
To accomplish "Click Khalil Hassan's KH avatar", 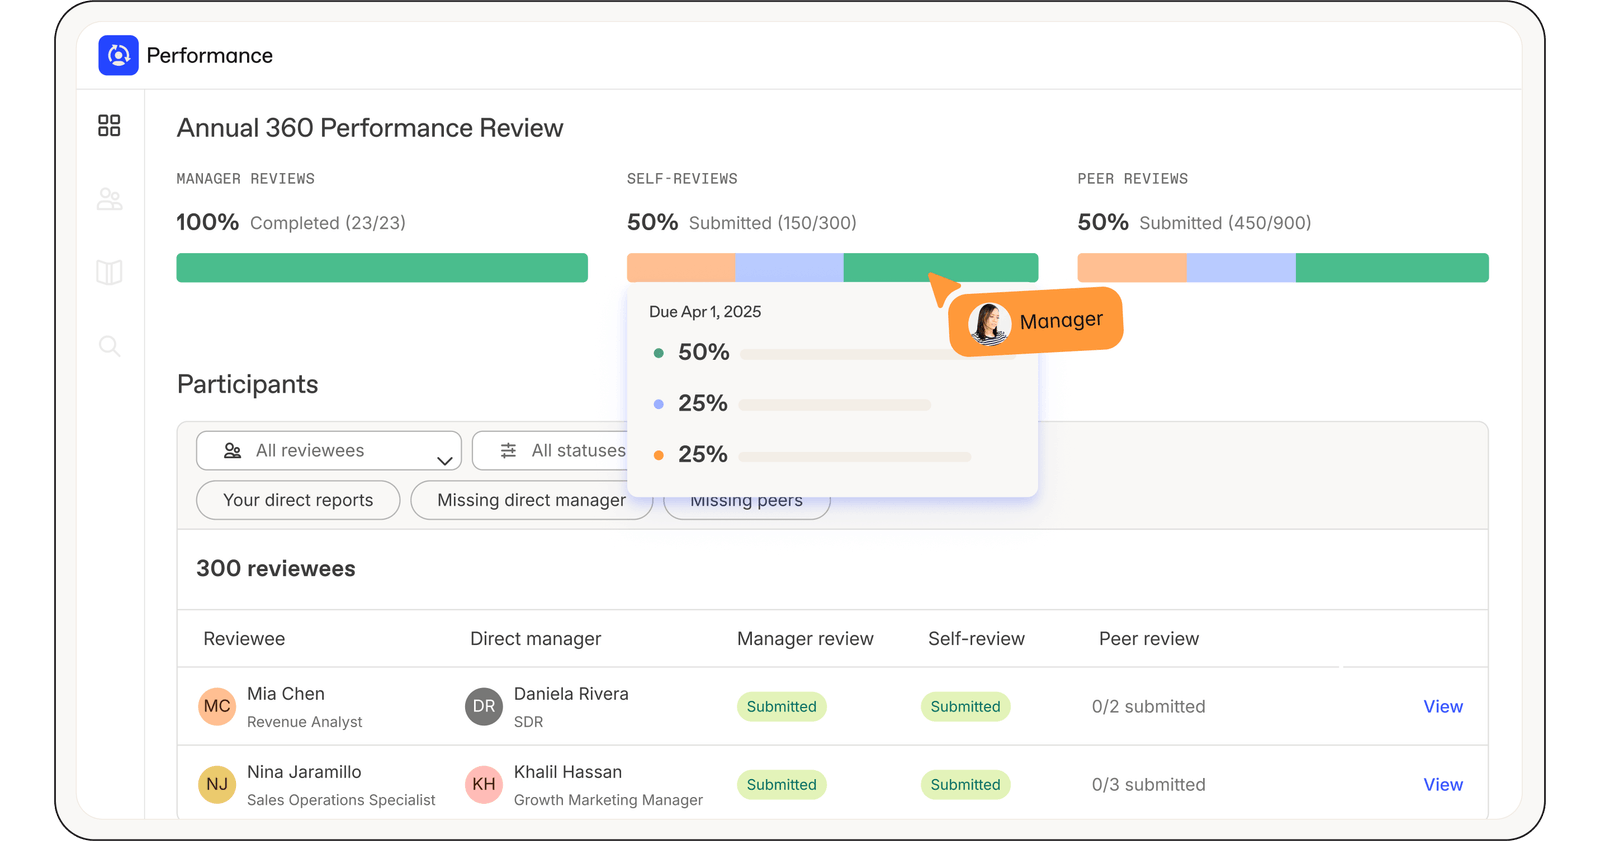I will 484,784.
